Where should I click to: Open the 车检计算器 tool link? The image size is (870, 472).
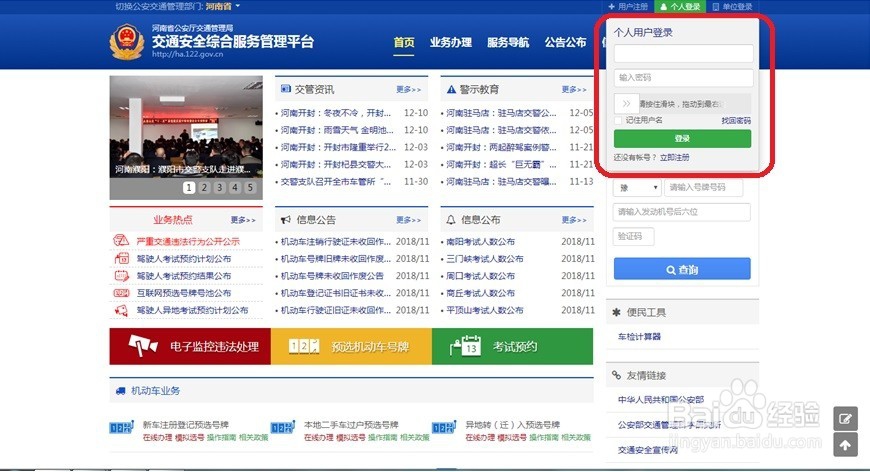pyautogui.click(x=639, y=337)
